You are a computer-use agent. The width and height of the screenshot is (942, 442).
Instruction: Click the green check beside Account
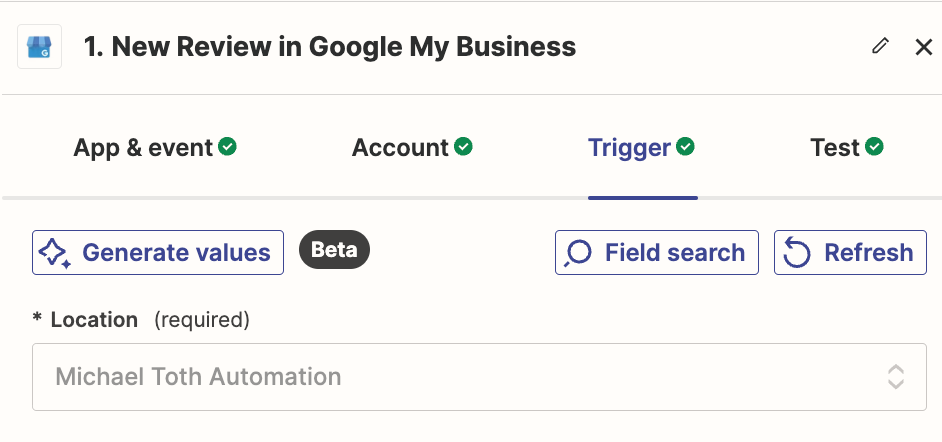click(x=463, y=147)
